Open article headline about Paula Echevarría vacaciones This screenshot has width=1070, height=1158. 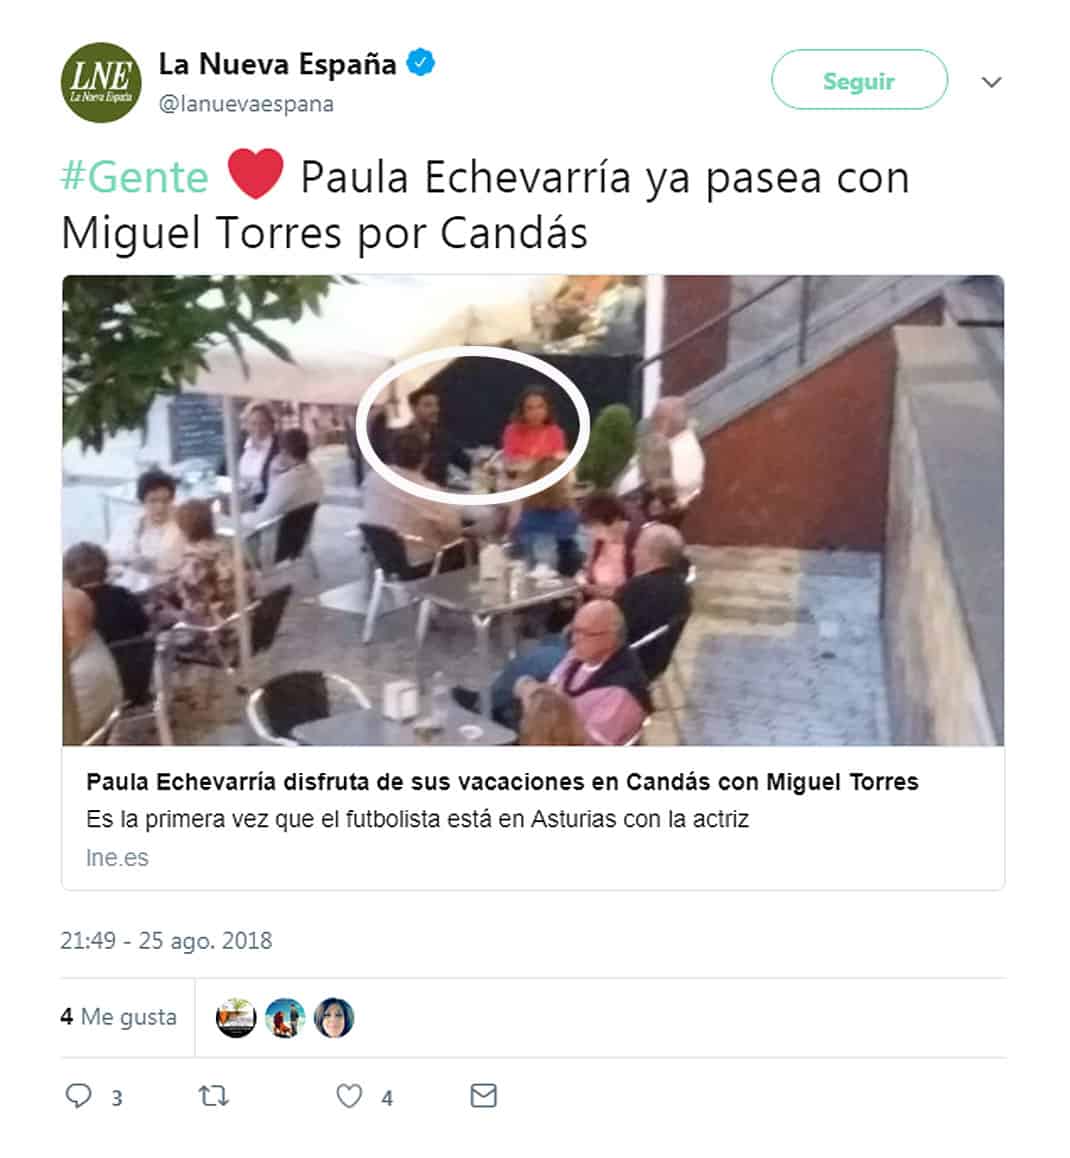[502, 782]
